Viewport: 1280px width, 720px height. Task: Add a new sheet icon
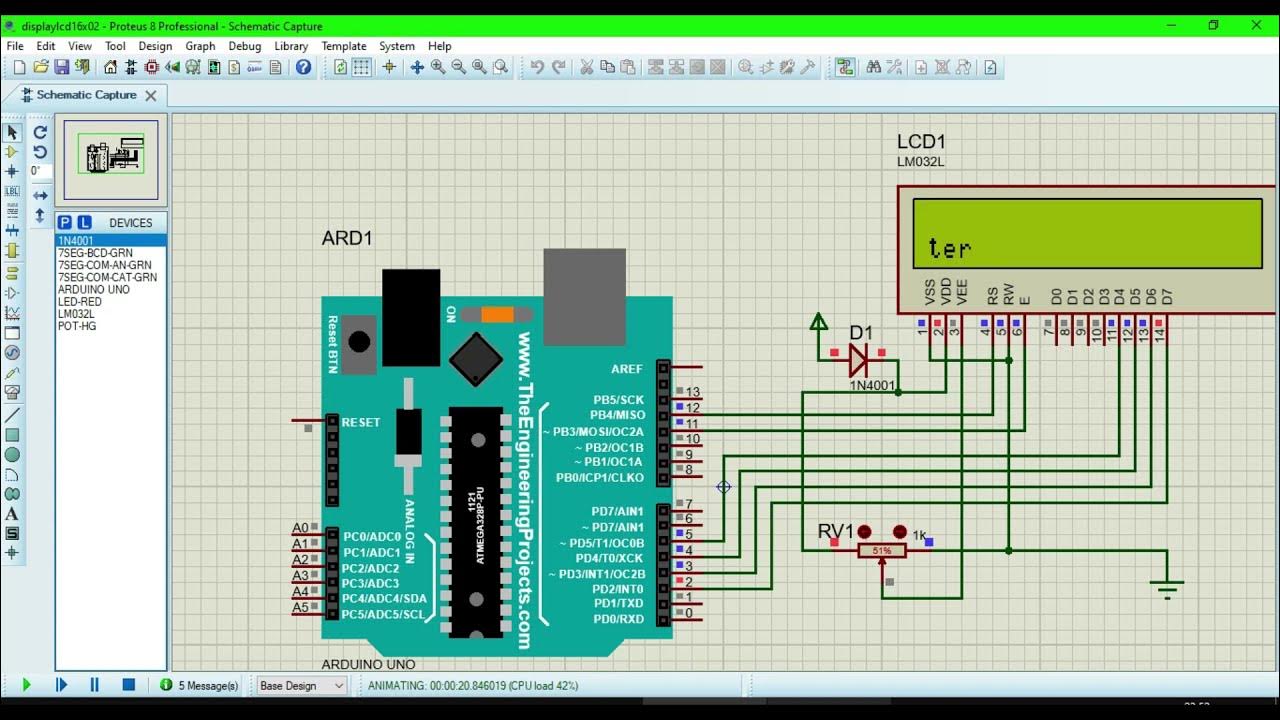point(921,67)
